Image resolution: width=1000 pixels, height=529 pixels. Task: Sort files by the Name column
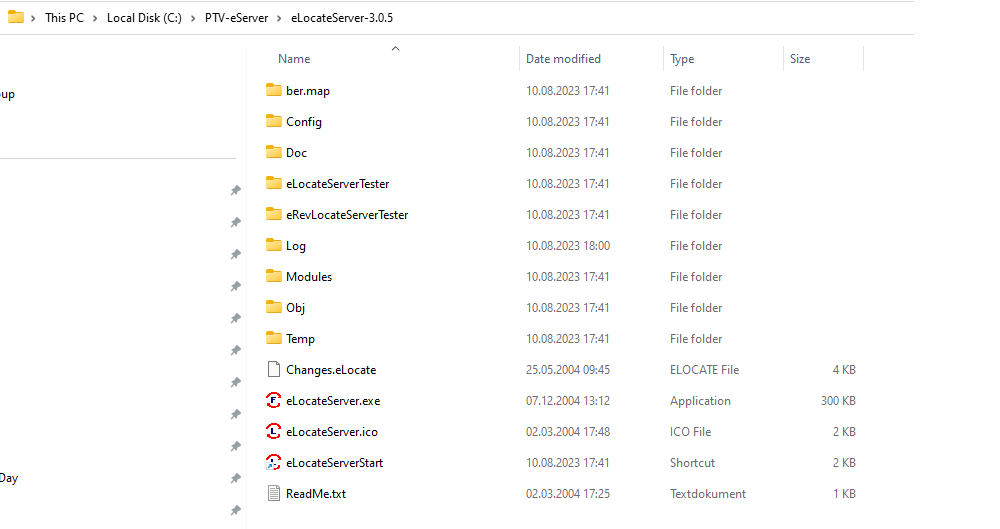[x=294, y=59]
